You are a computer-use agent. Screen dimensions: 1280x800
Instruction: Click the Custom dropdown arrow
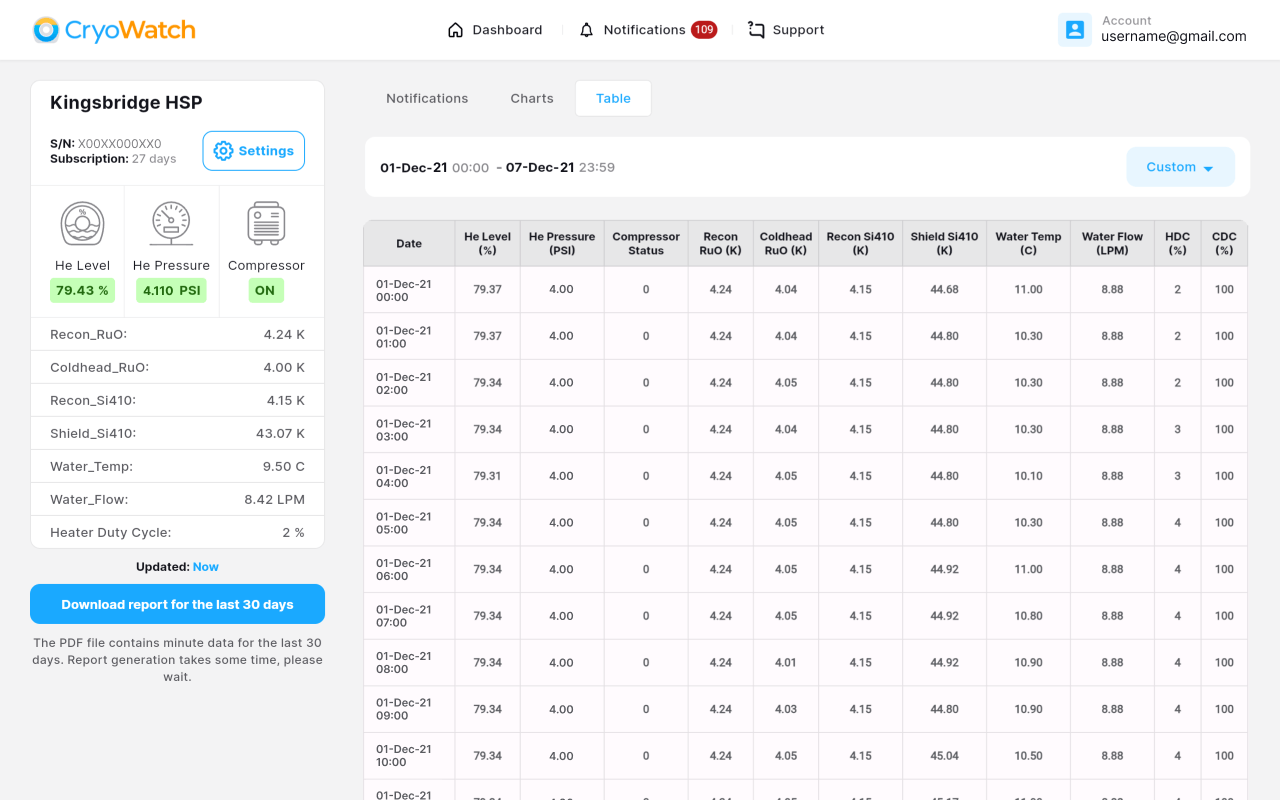tap(1208, 168)
